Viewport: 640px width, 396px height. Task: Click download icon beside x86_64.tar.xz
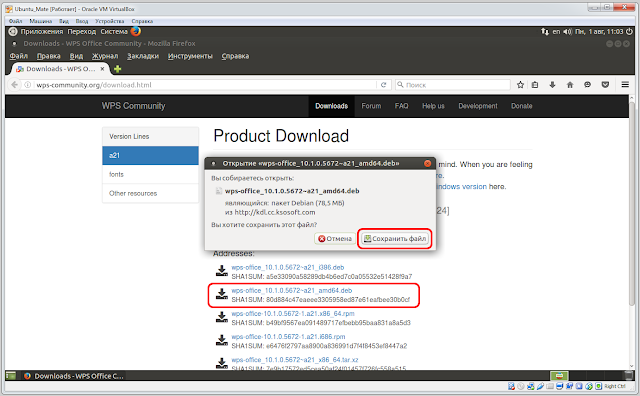coord(222,363)
